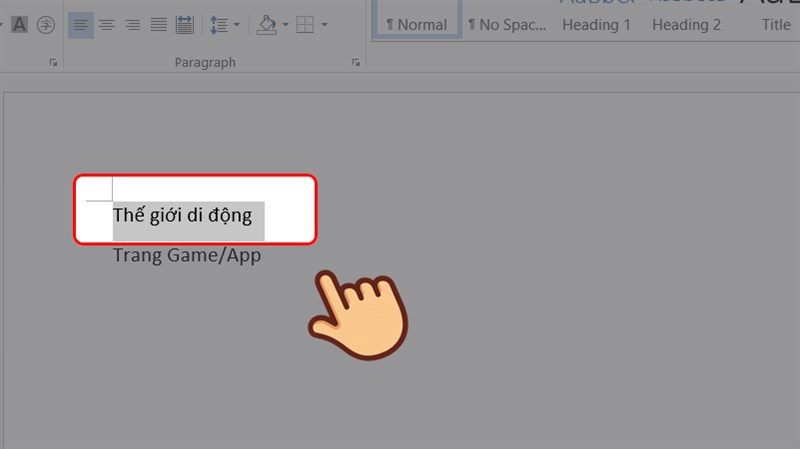Apply the Heading 2 style
The width and height of the screenshot is (800, 449).
pyautogui.click(x=686, y=24)
